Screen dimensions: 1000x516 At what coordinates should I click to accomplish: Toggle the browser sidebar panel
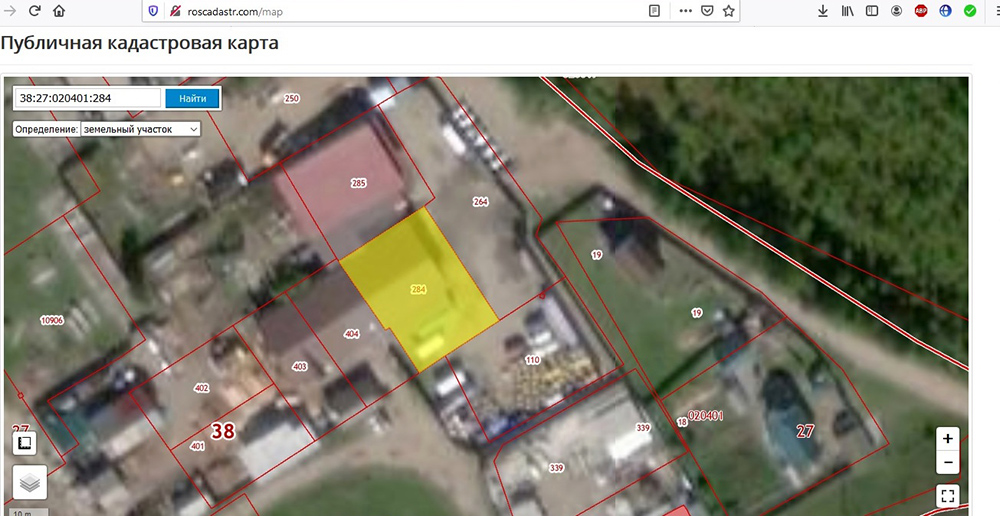pos(872,11)
